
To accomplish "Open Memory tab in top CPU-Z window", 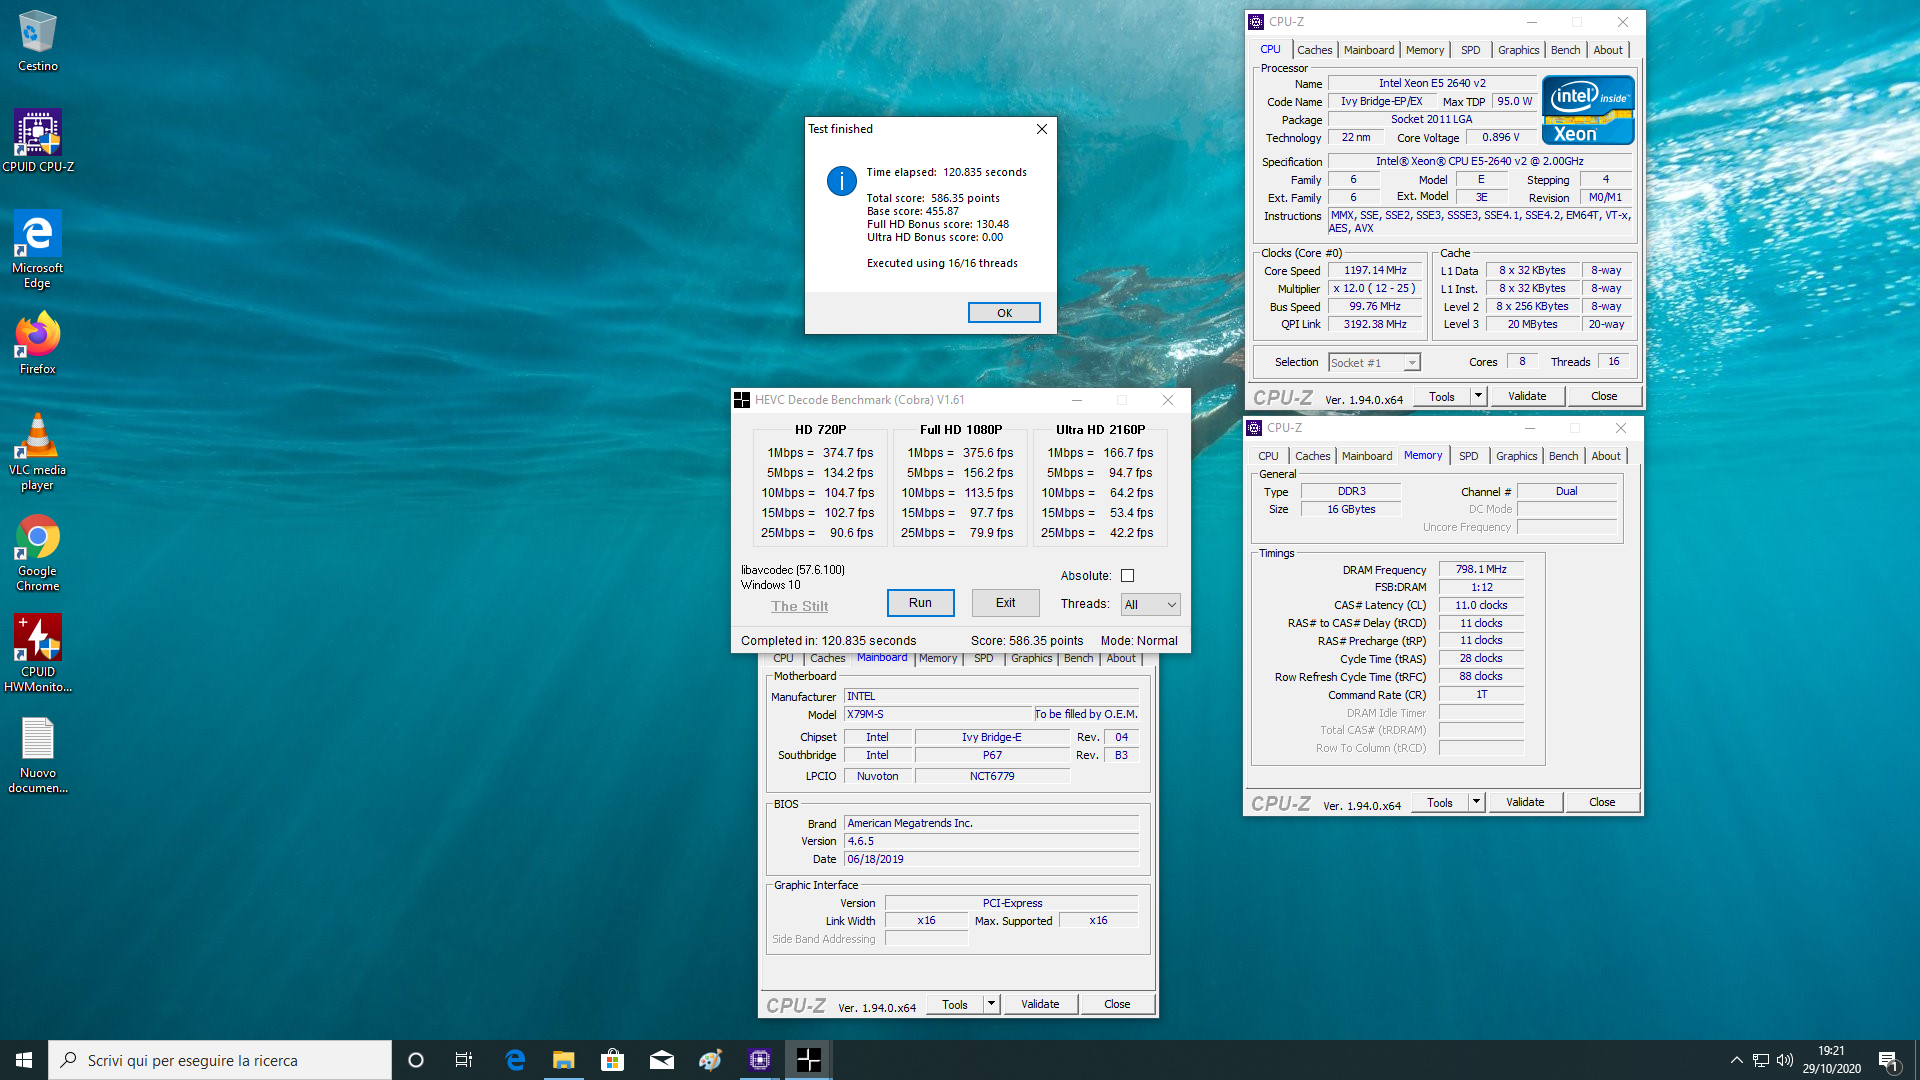I will tap(1425, 50).
